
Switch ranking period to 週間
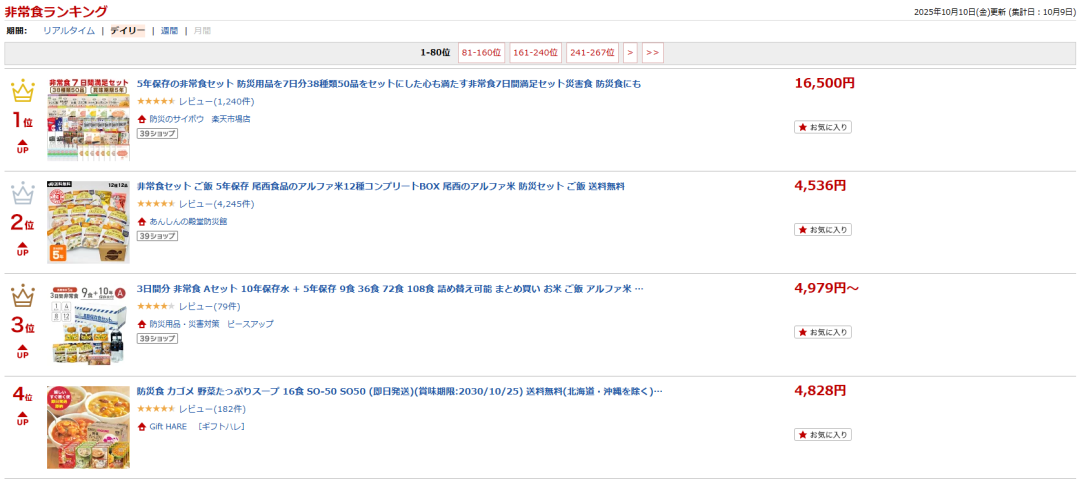[x=169, y=31]
